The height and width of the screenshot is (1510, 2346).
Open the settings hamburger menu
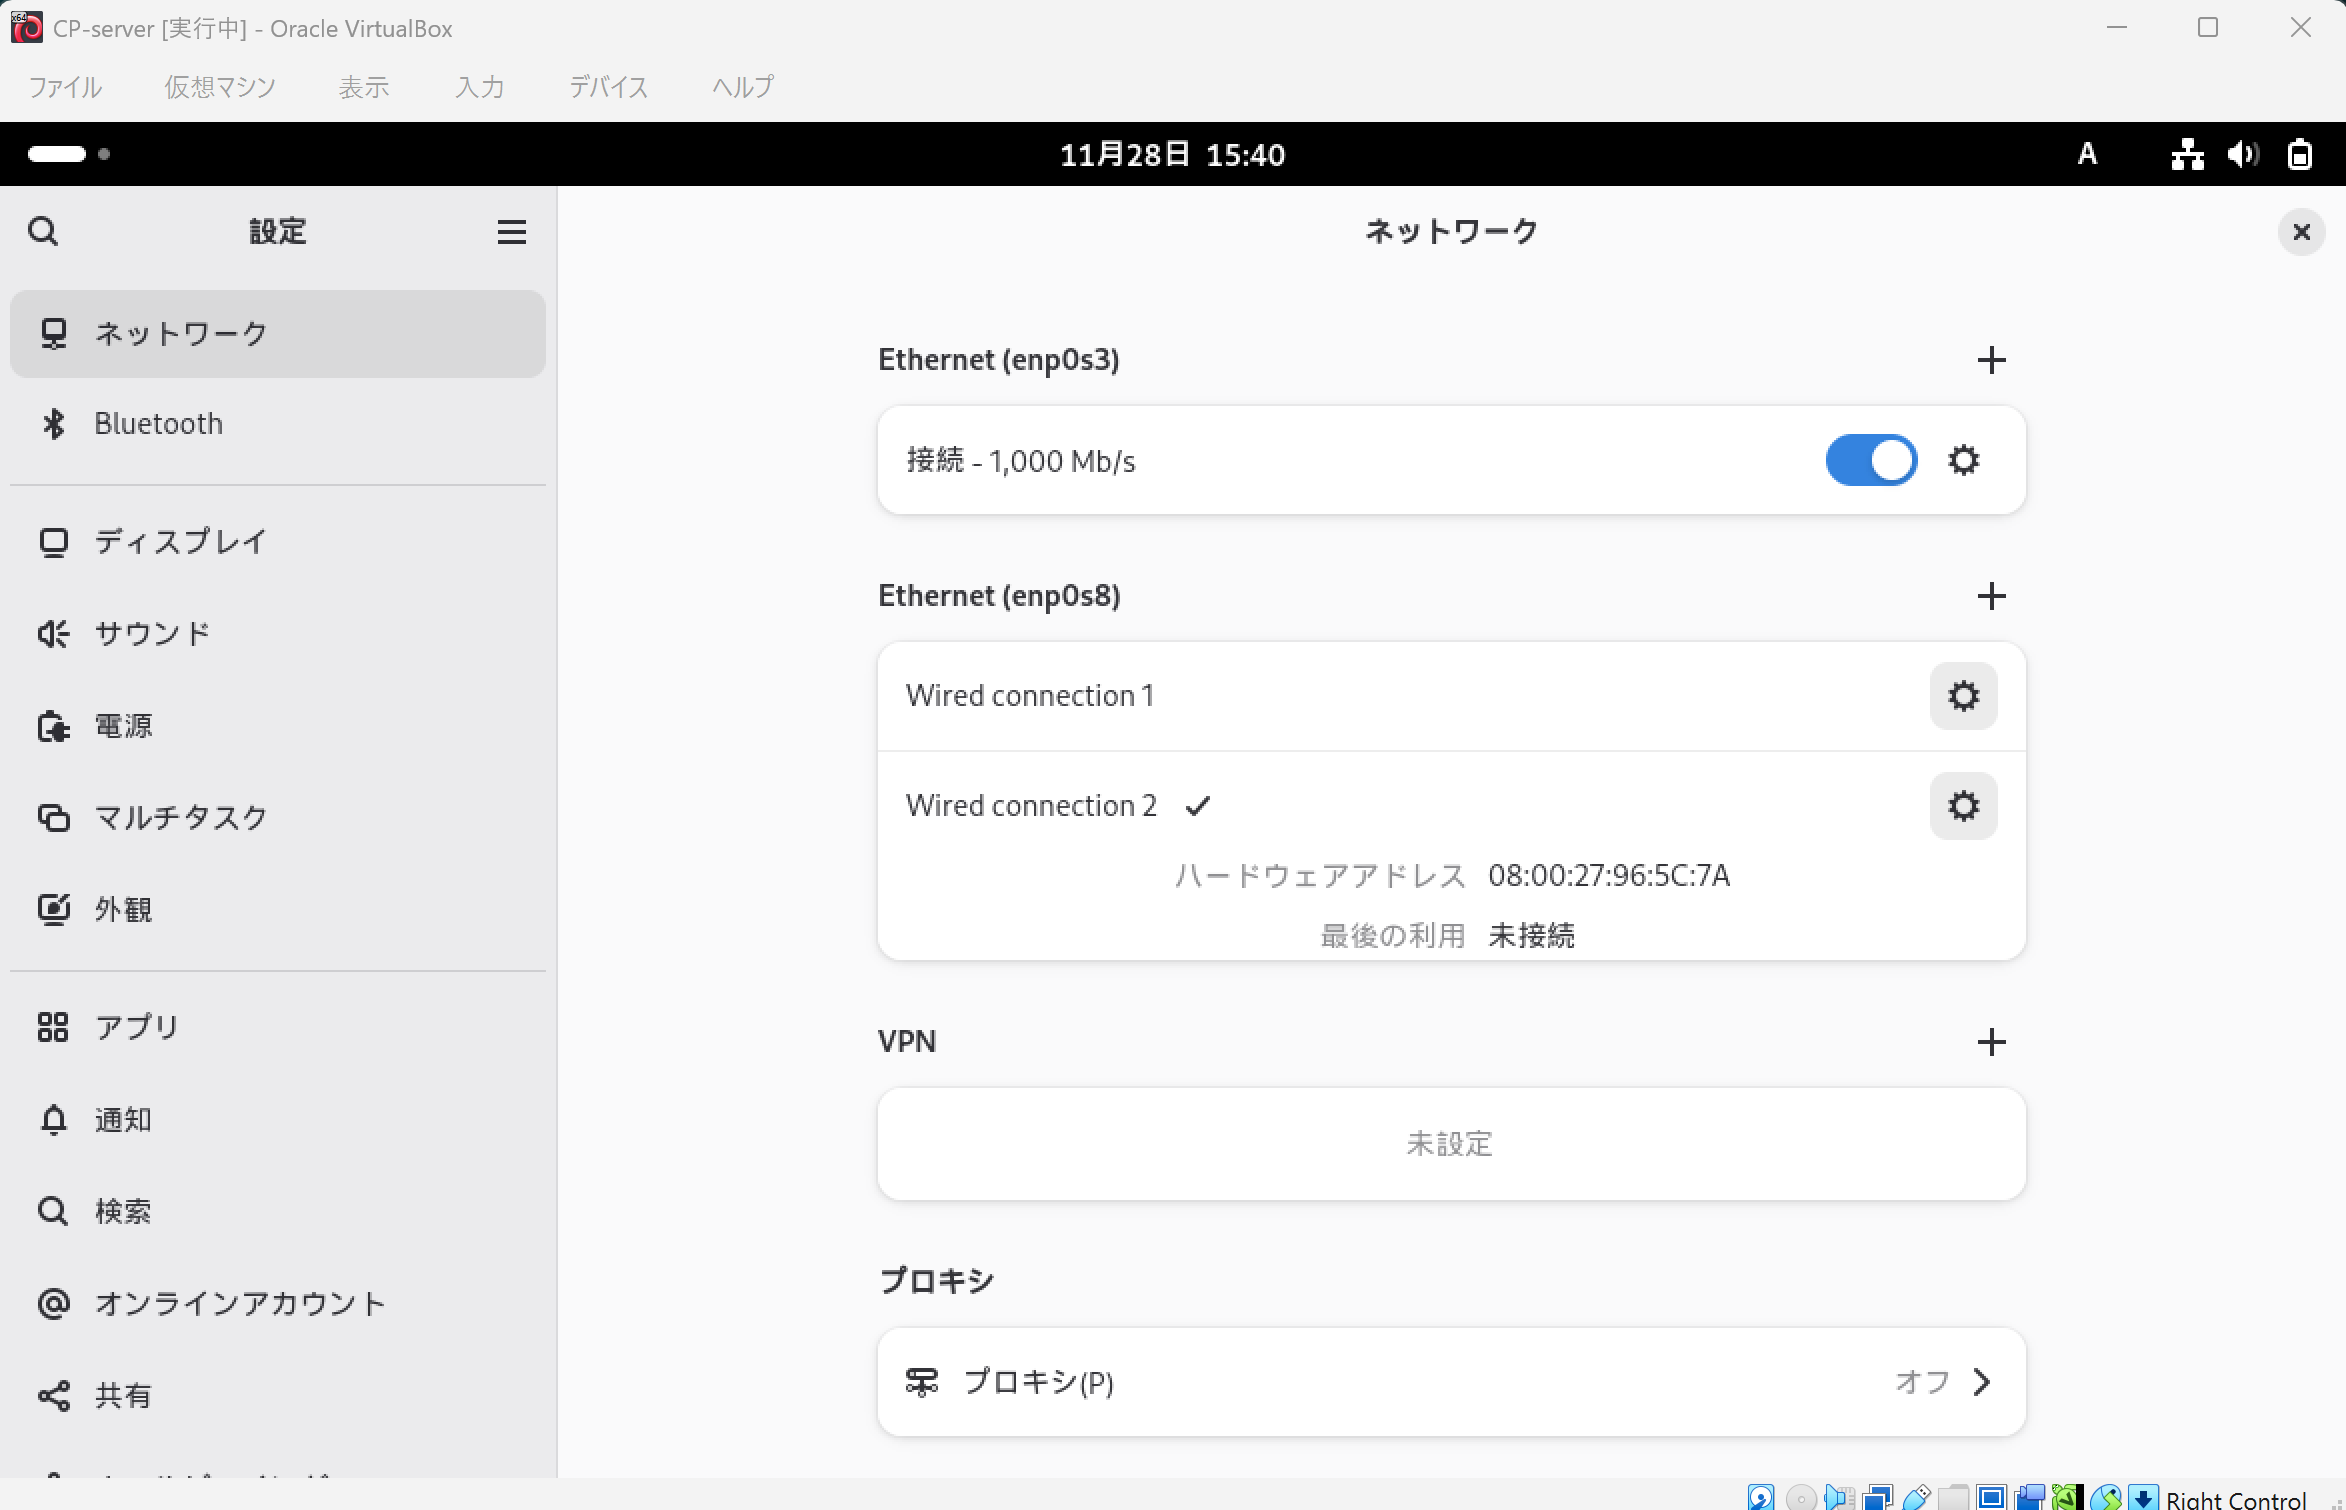pos(511,232)
